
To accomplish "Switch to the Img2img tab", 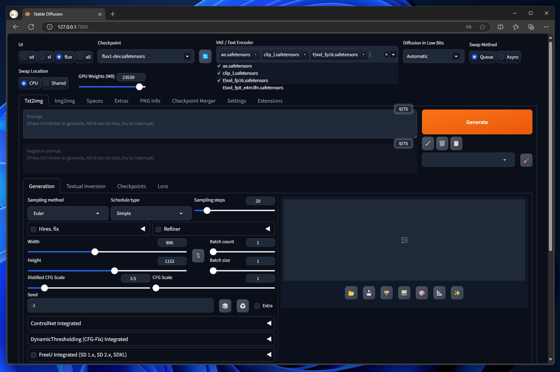I will coord(65,101).
